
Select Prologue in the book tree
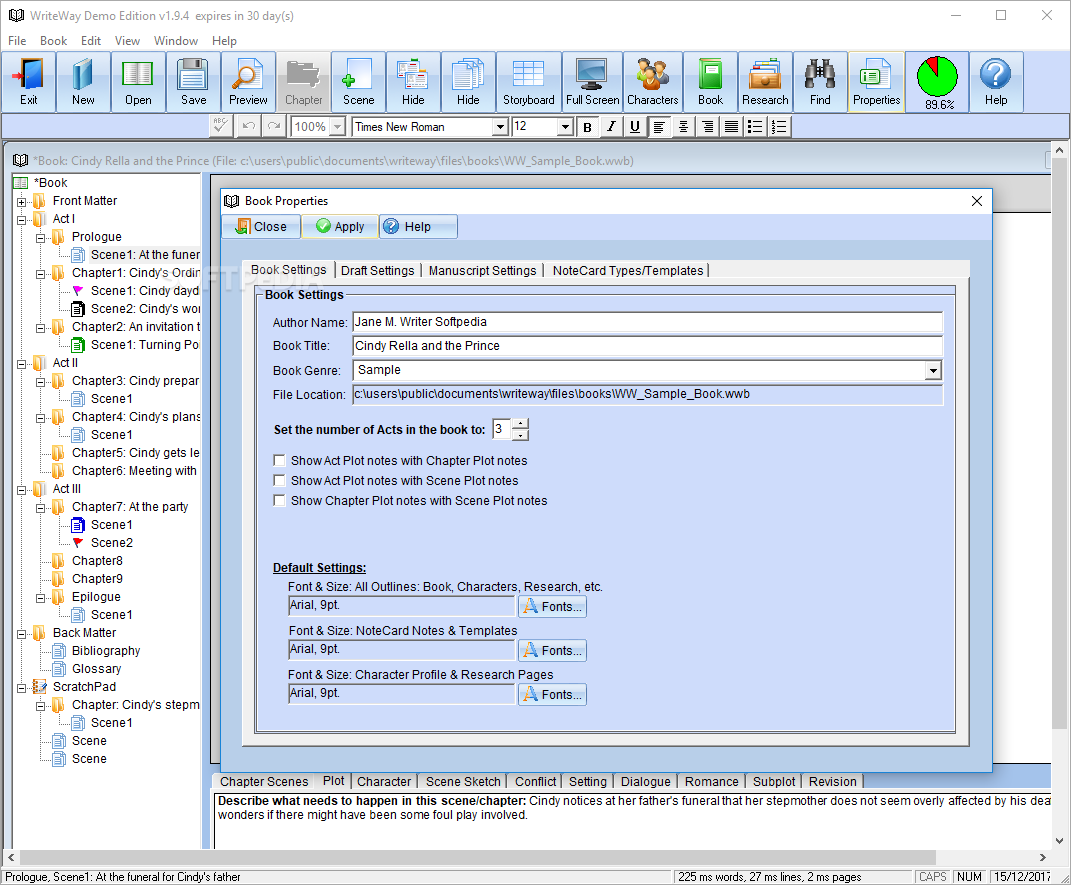coord(96,237)
